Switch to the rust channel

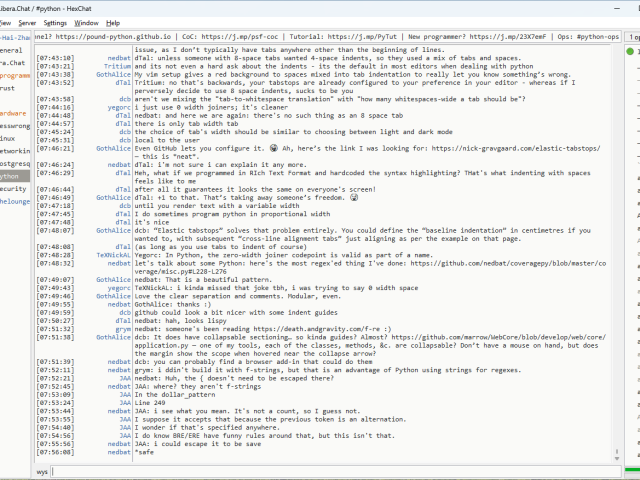tap(8, 88)
